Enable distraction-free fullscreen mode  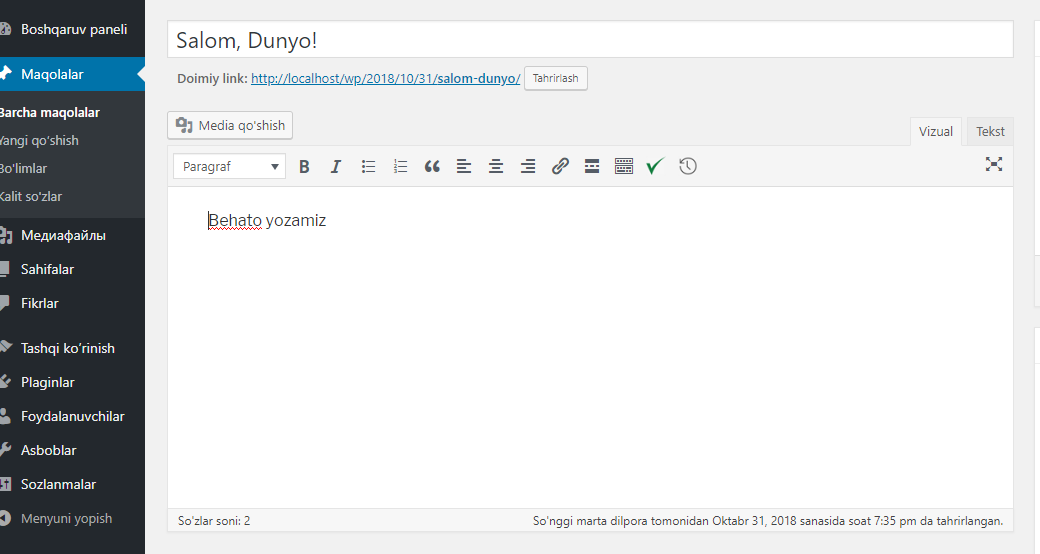point(994,165)
